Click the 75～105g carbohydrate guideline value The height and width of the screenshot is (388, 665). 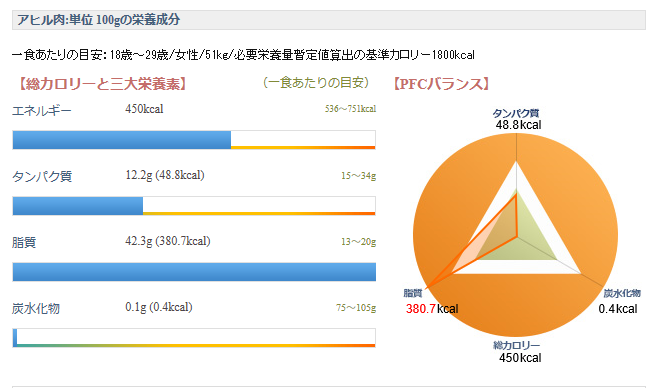[x=356, y=307]
